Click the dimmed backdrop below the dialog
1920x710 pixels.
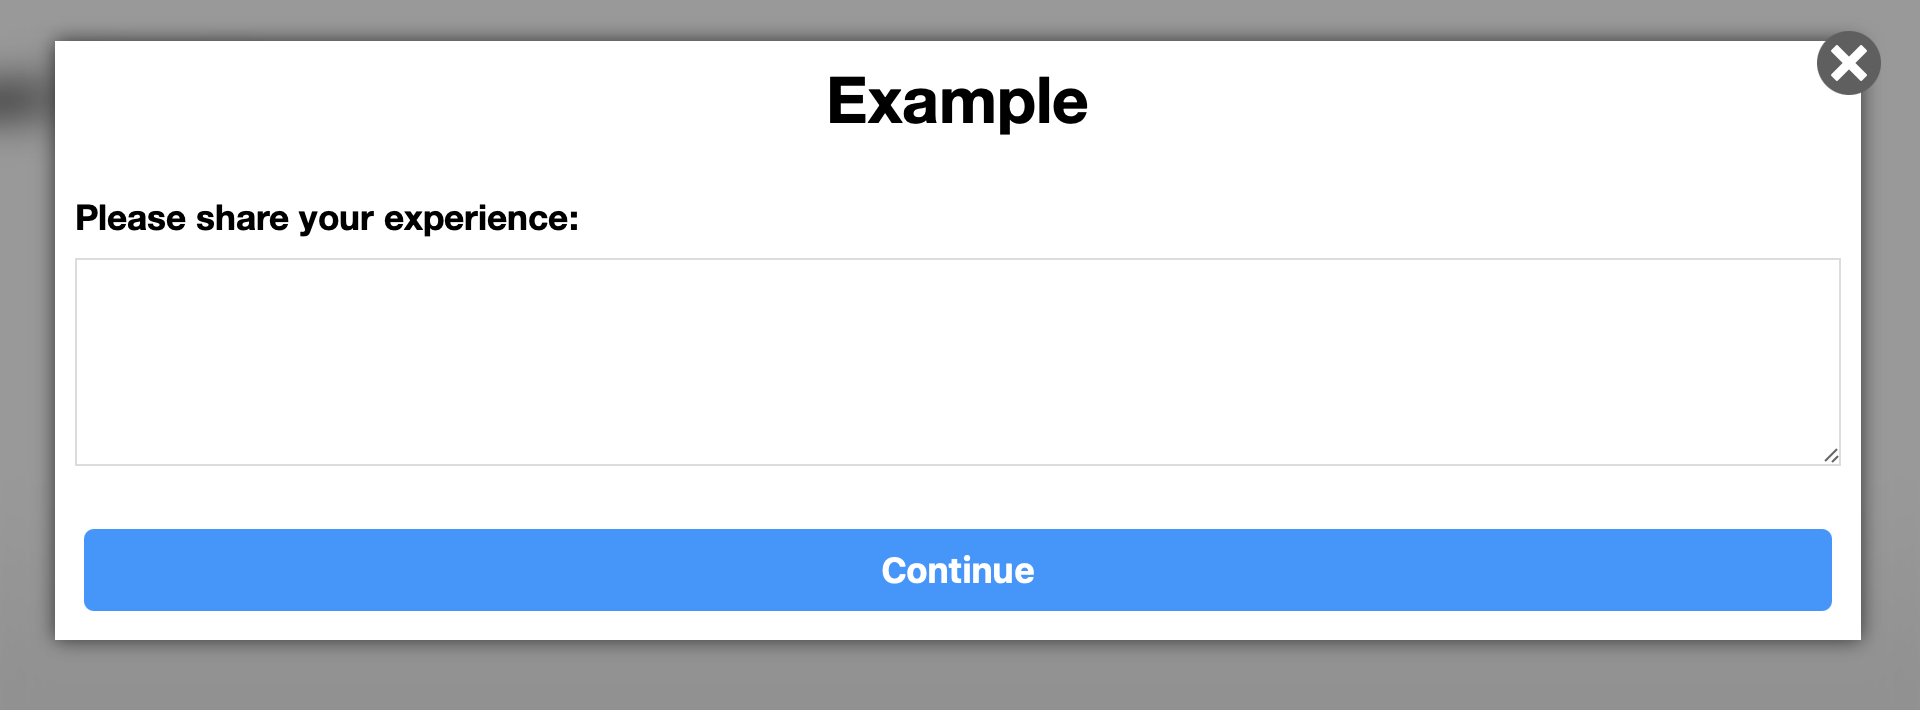(x=957, y=676)
